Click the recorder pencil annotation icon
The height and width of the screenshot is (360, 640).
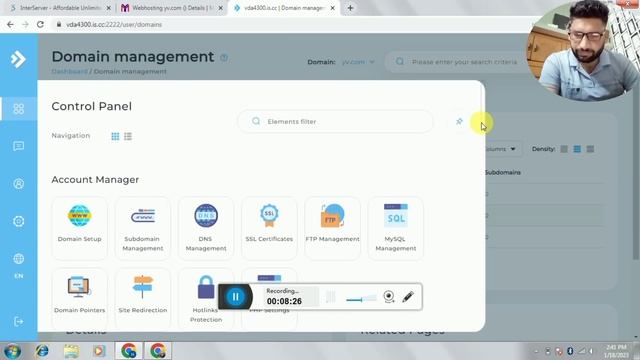[408, 296]
